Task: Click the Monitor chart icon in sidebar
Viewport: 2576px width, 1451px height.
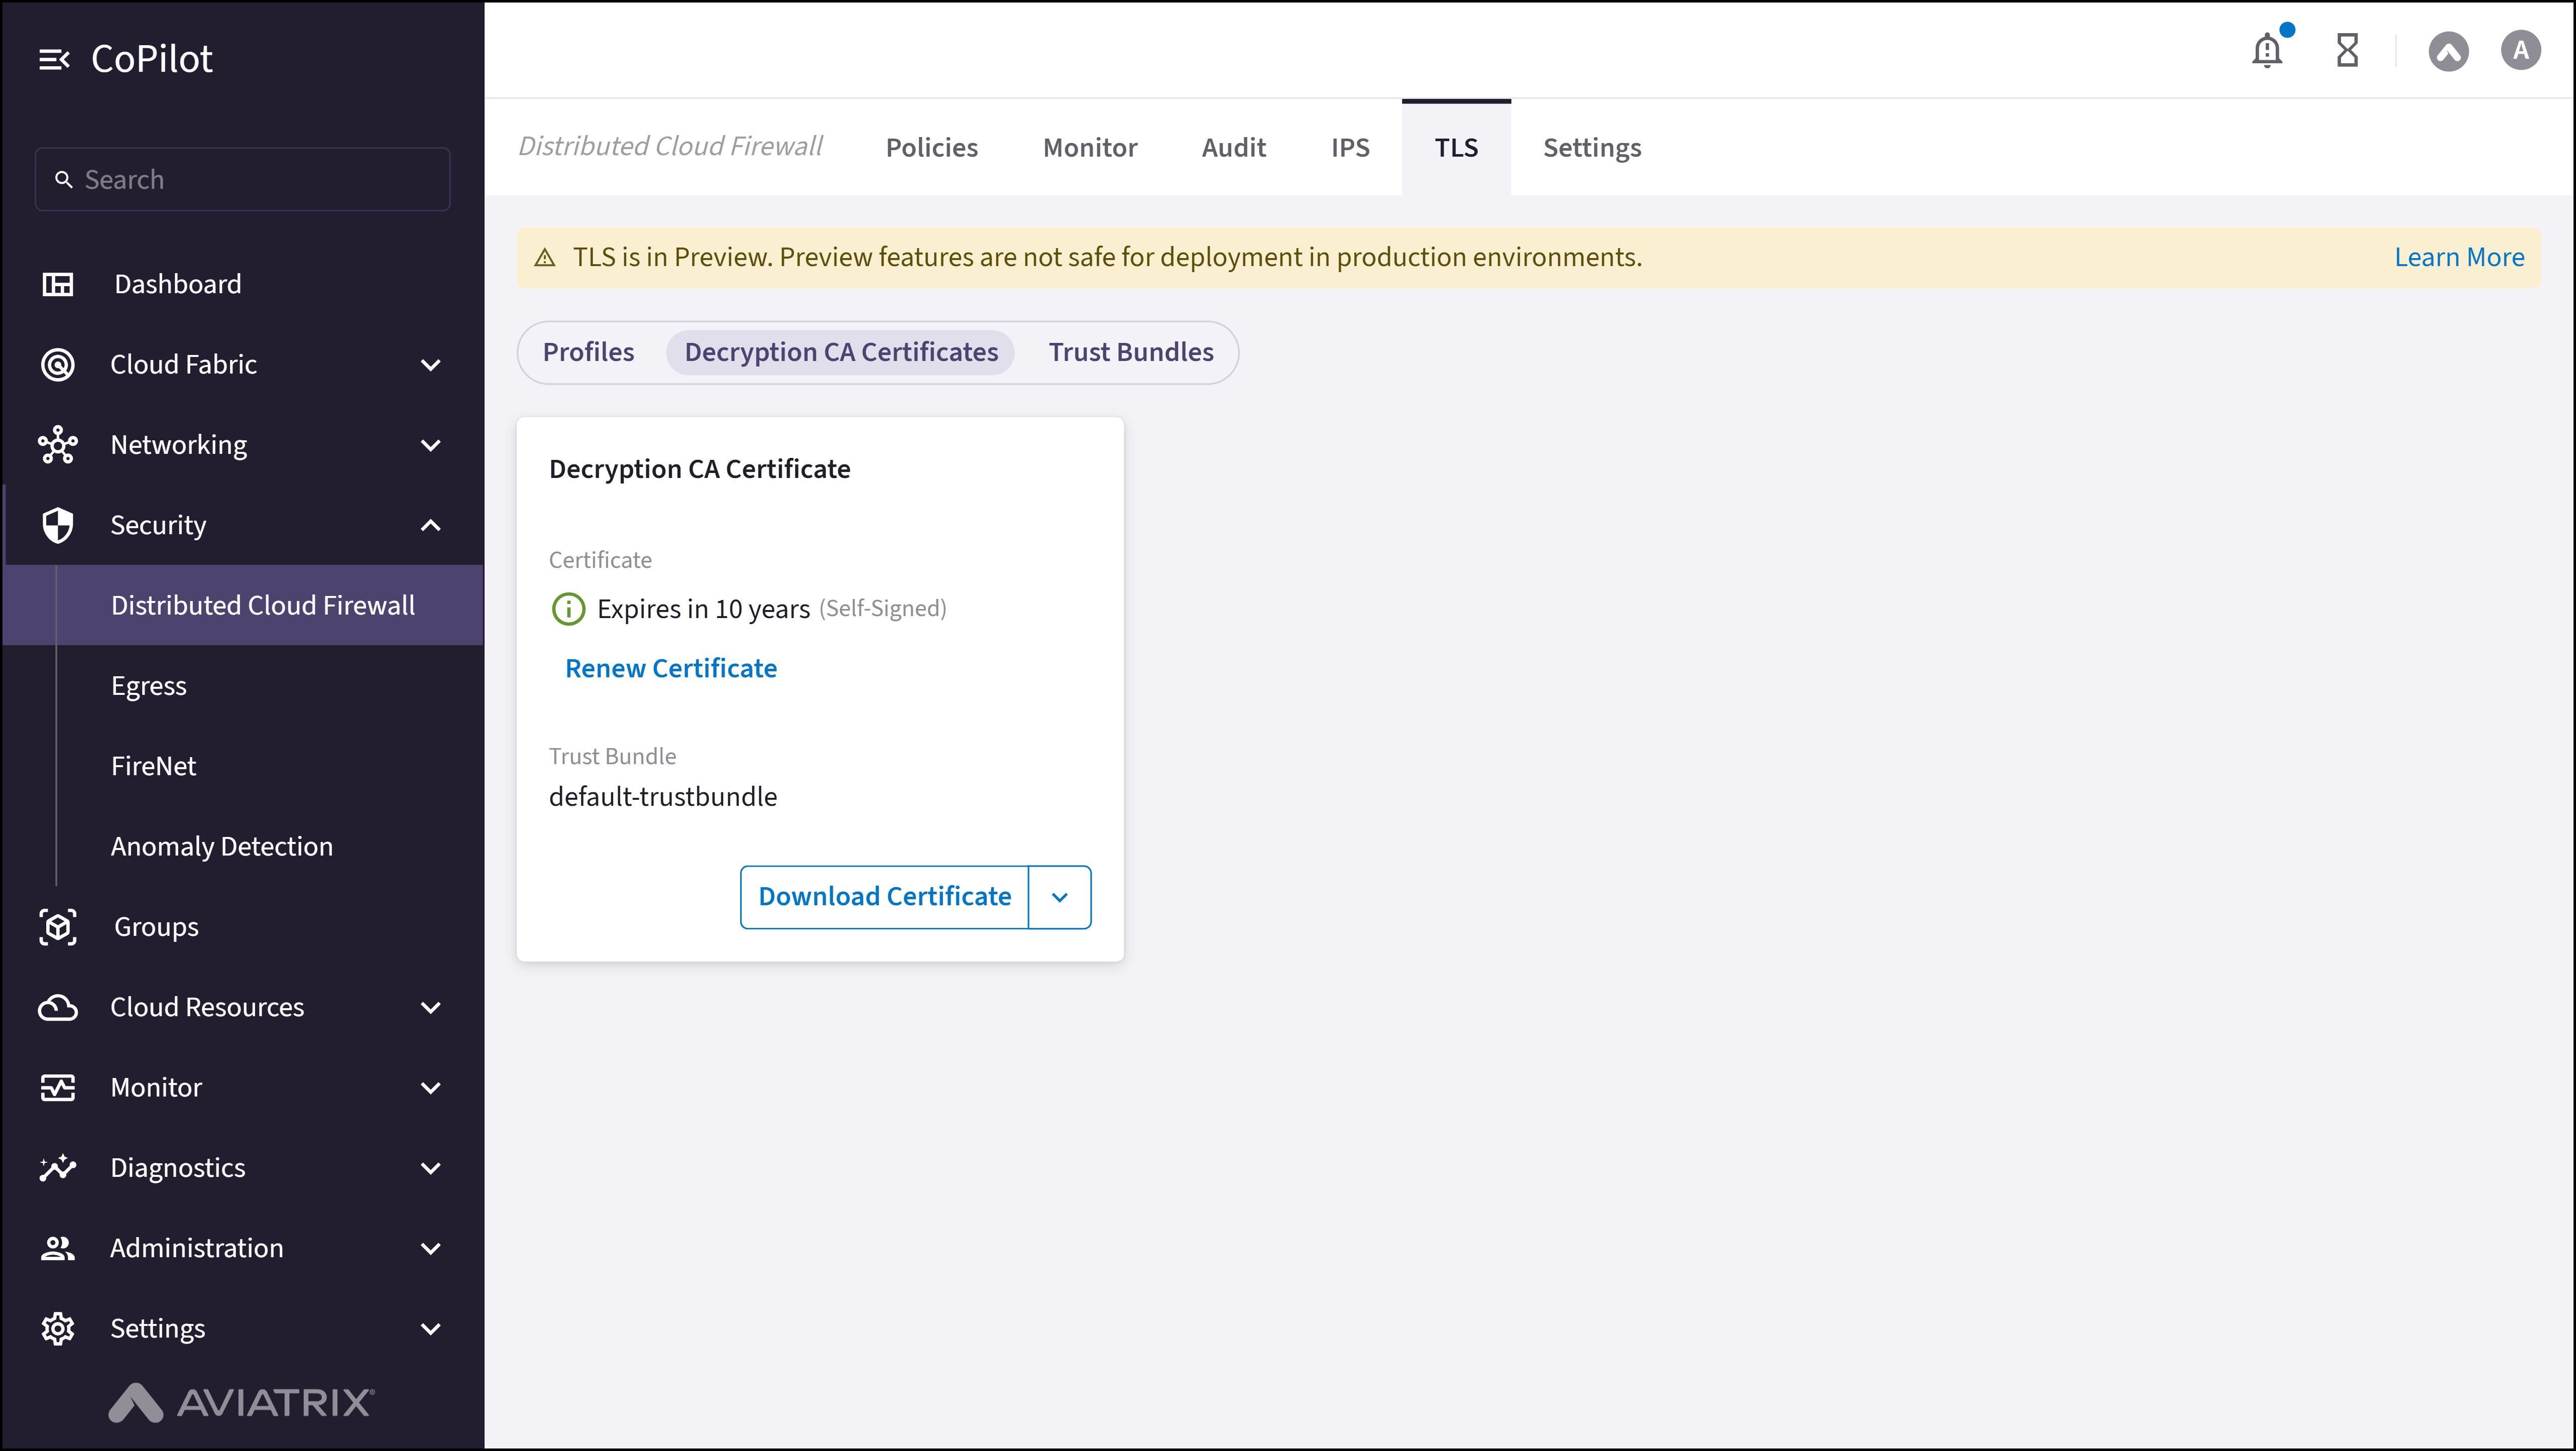Action: [x=58, y=1088]
